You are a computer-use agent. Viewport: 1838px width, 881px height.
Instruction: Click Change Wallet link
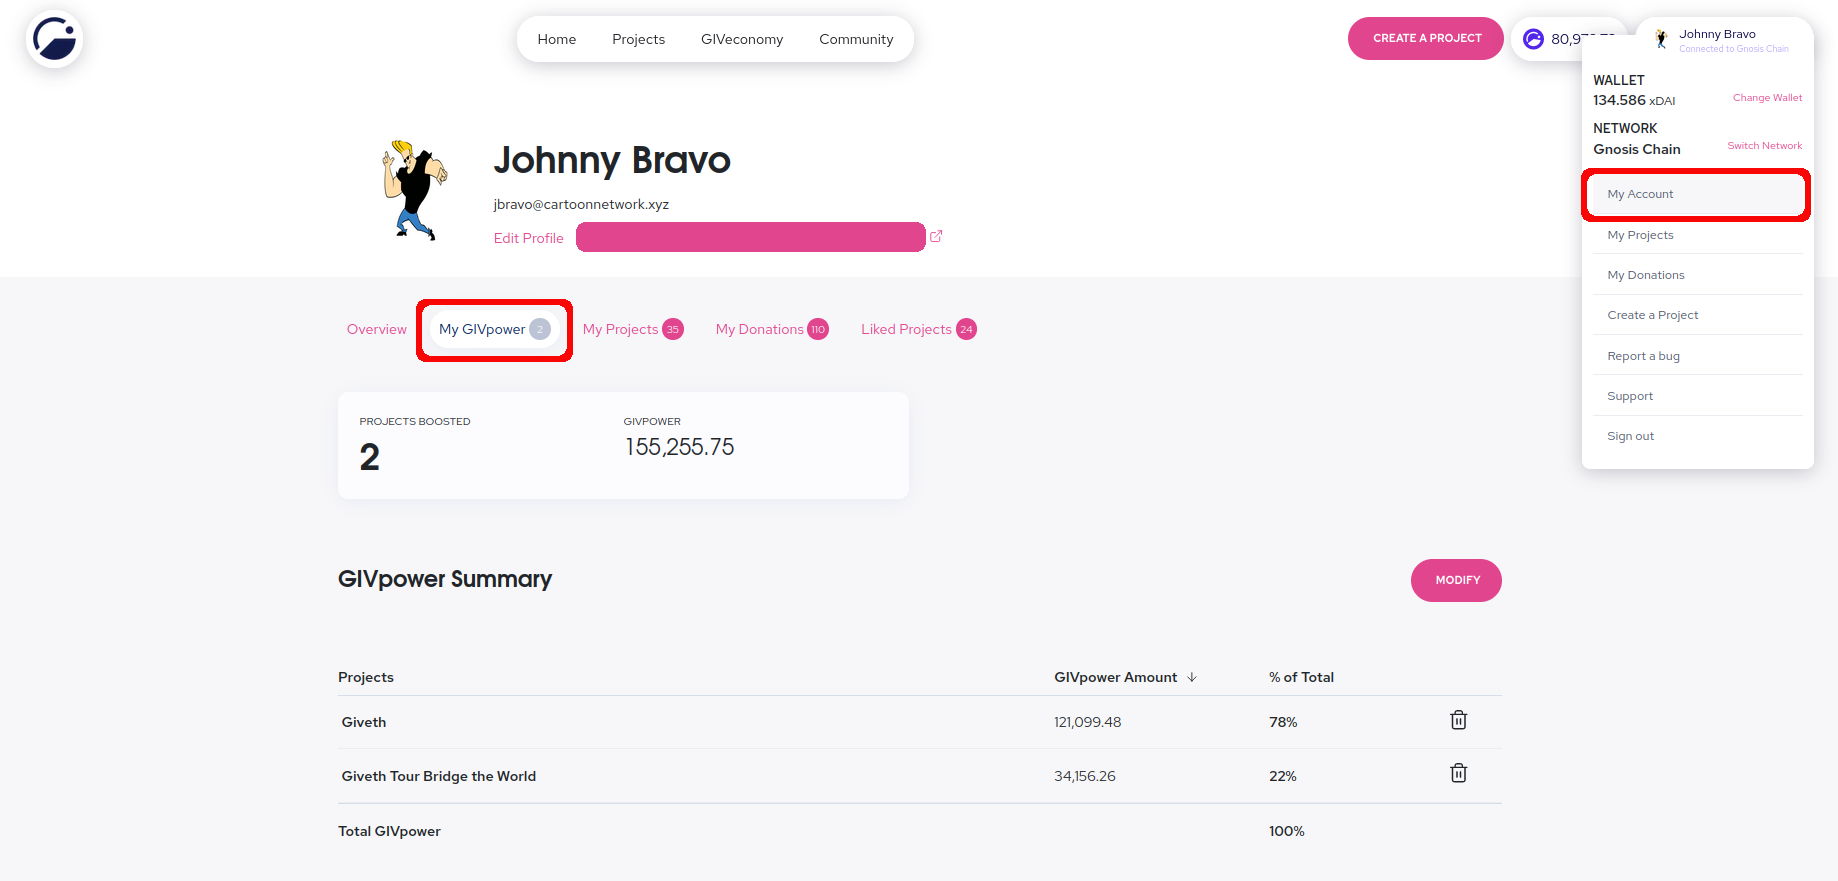[1767, 98]
